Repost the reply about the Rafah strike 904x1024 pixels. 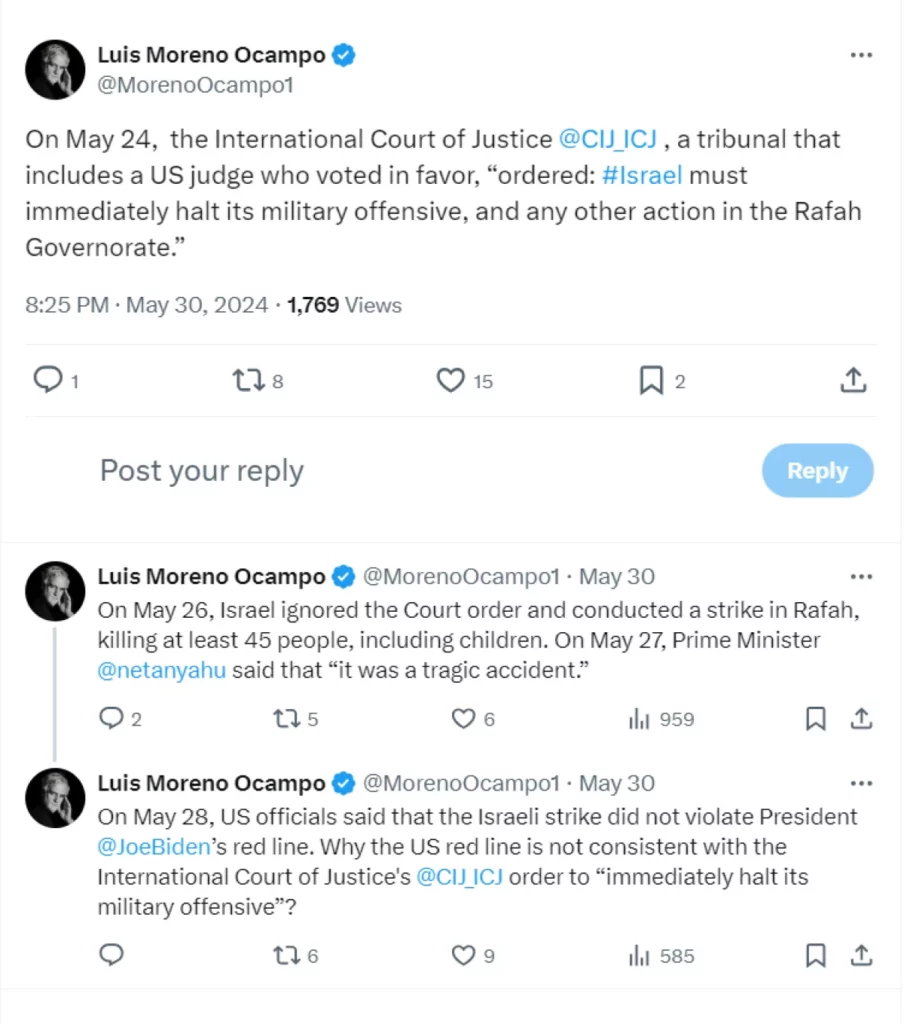click(287, 719)
